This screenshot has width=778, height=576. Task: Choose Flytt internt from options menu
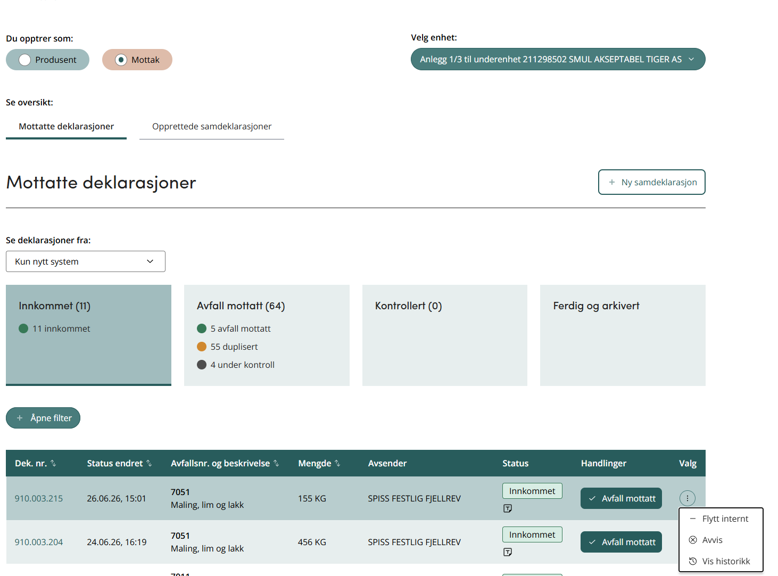[720, 519]
